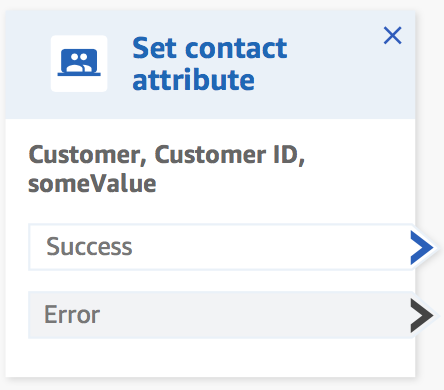
Task: Click the white block body beside someValue
Action: click(283, 184)
